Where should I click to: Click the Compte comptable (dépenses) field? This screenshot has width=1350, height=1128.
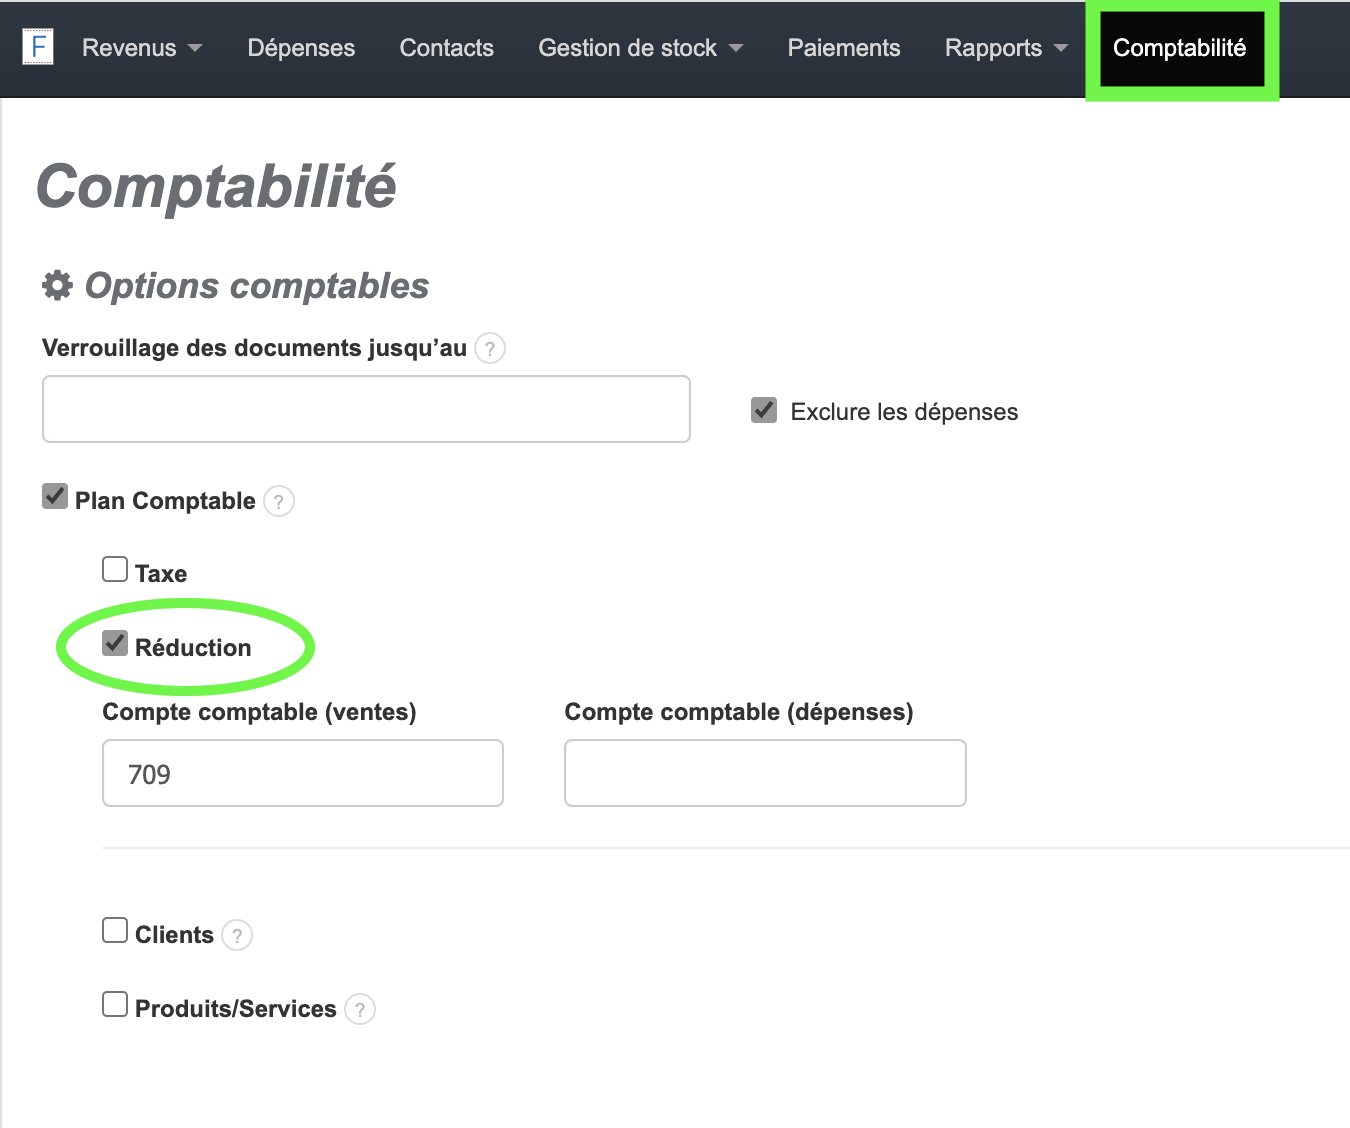(764, 772)
